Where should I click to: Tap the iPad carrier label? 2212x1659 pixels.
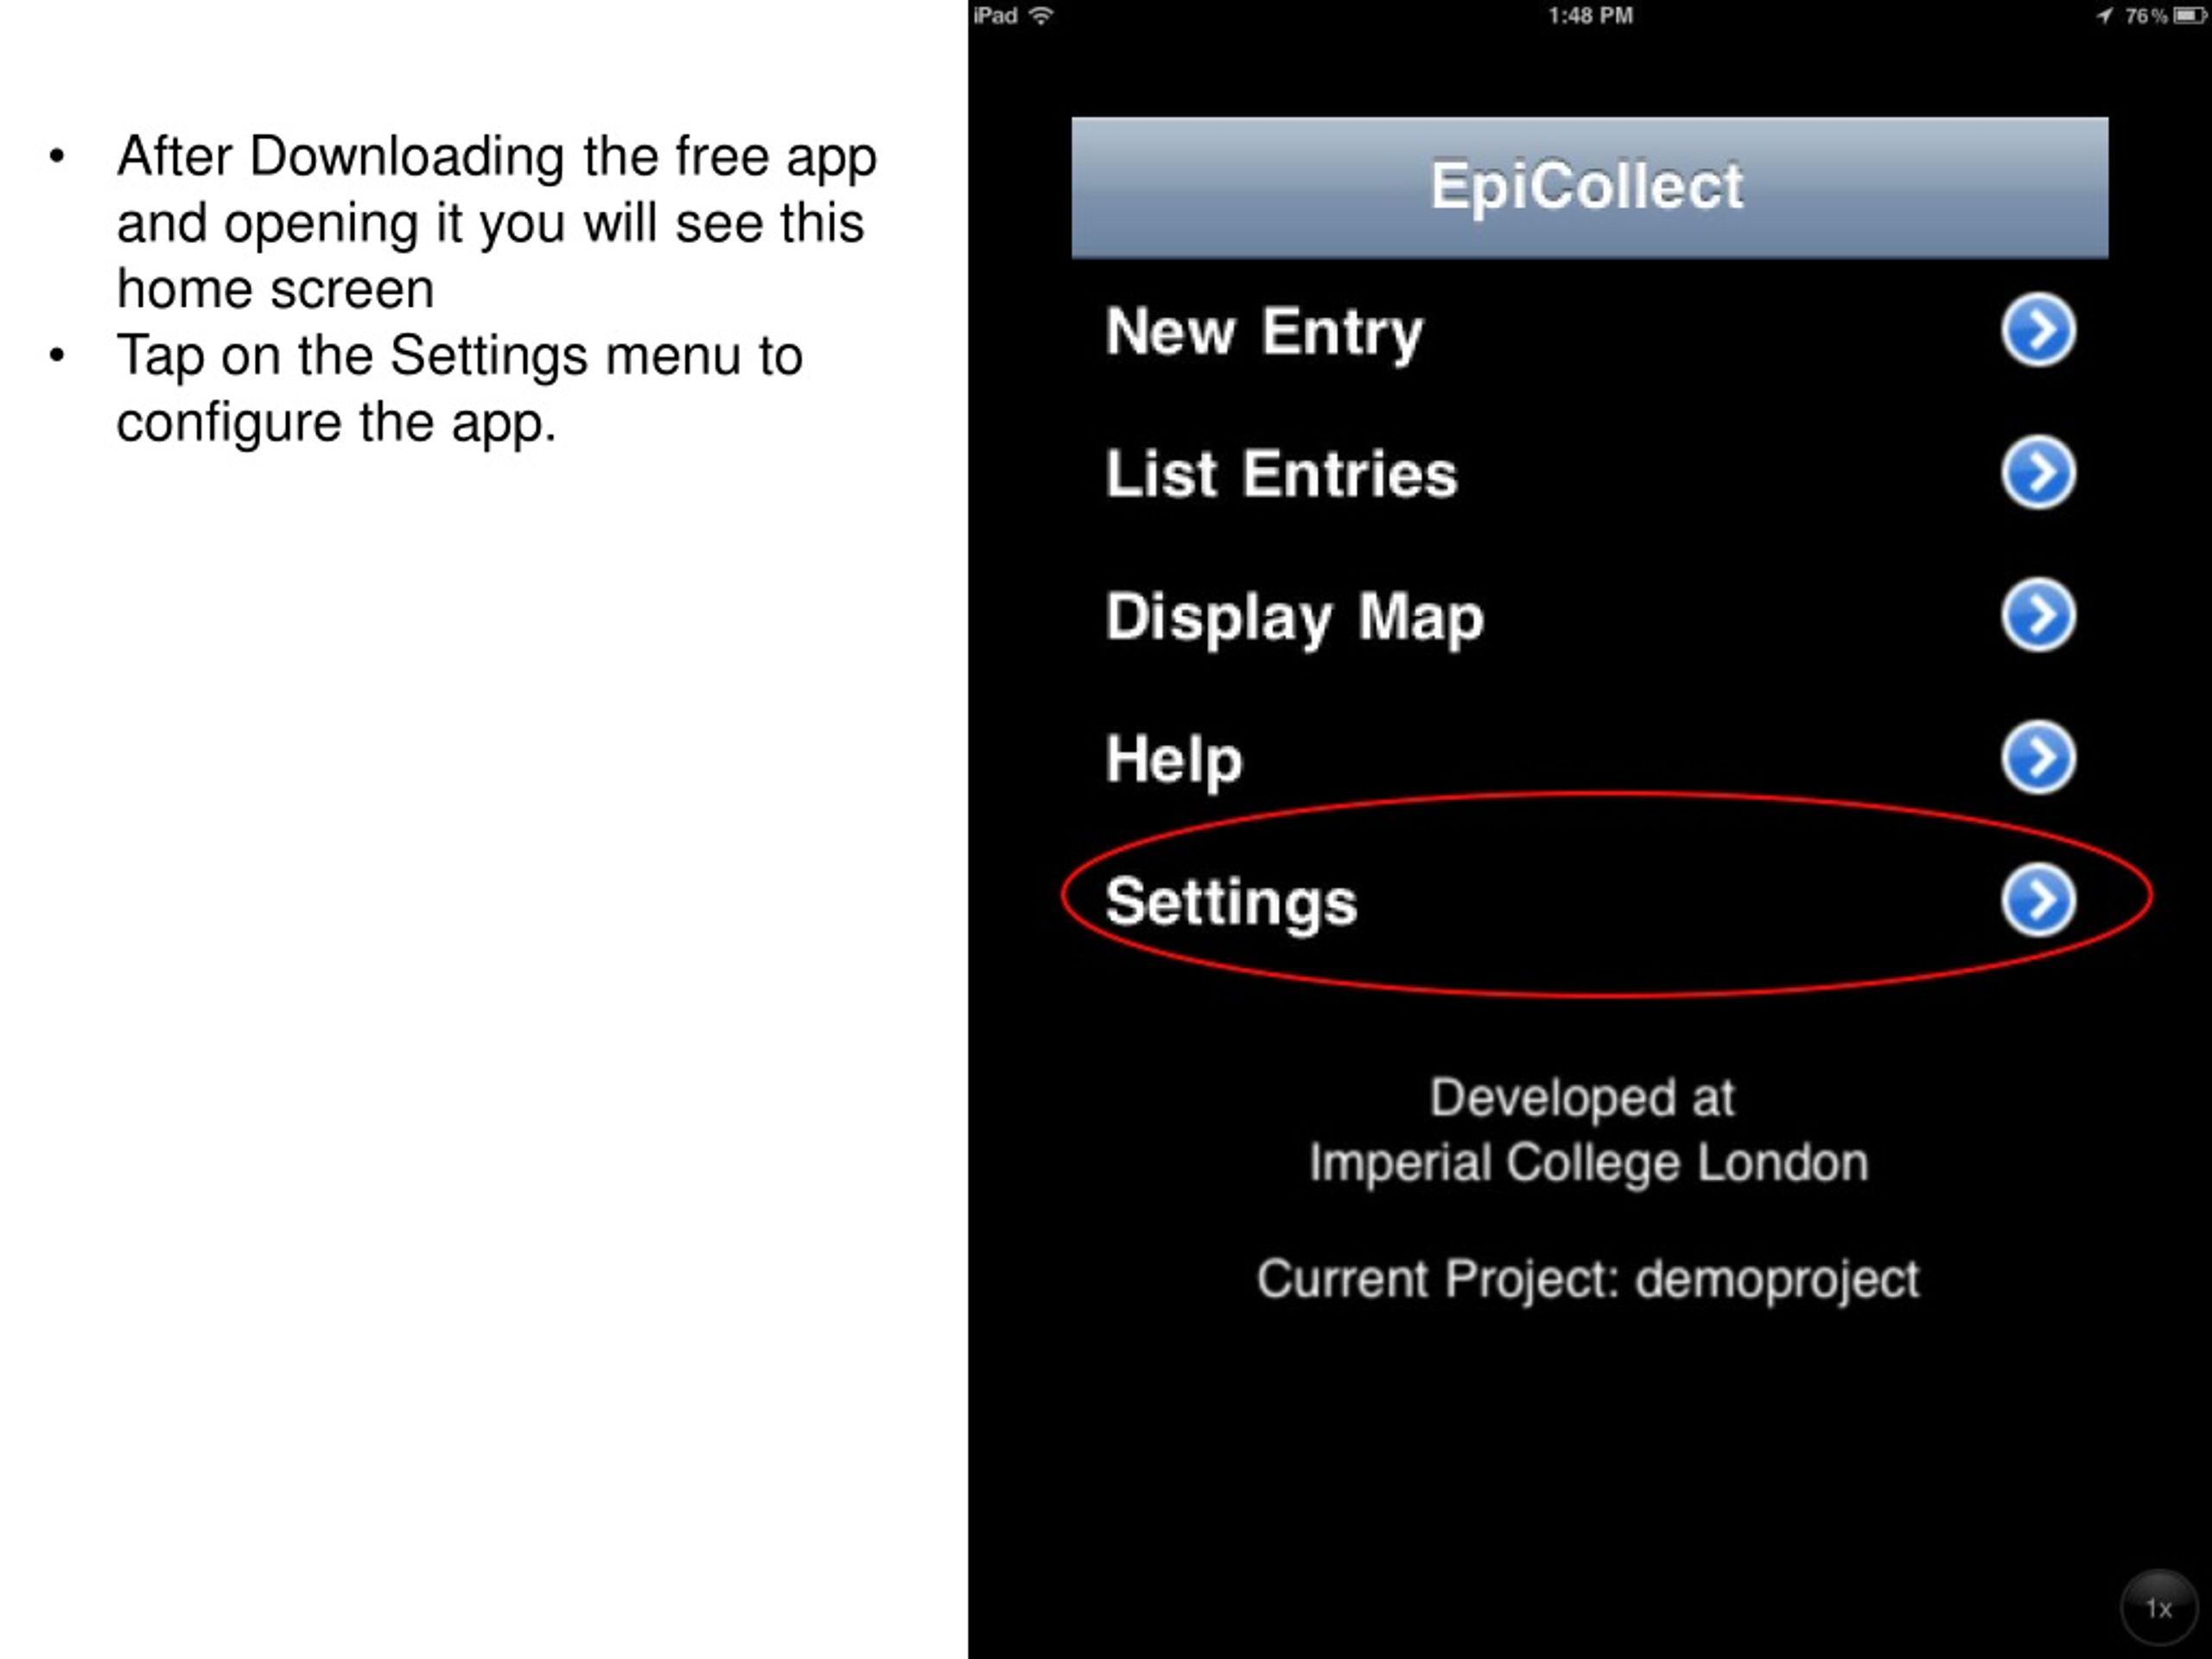pyautogui.click(x=996, y=16)
